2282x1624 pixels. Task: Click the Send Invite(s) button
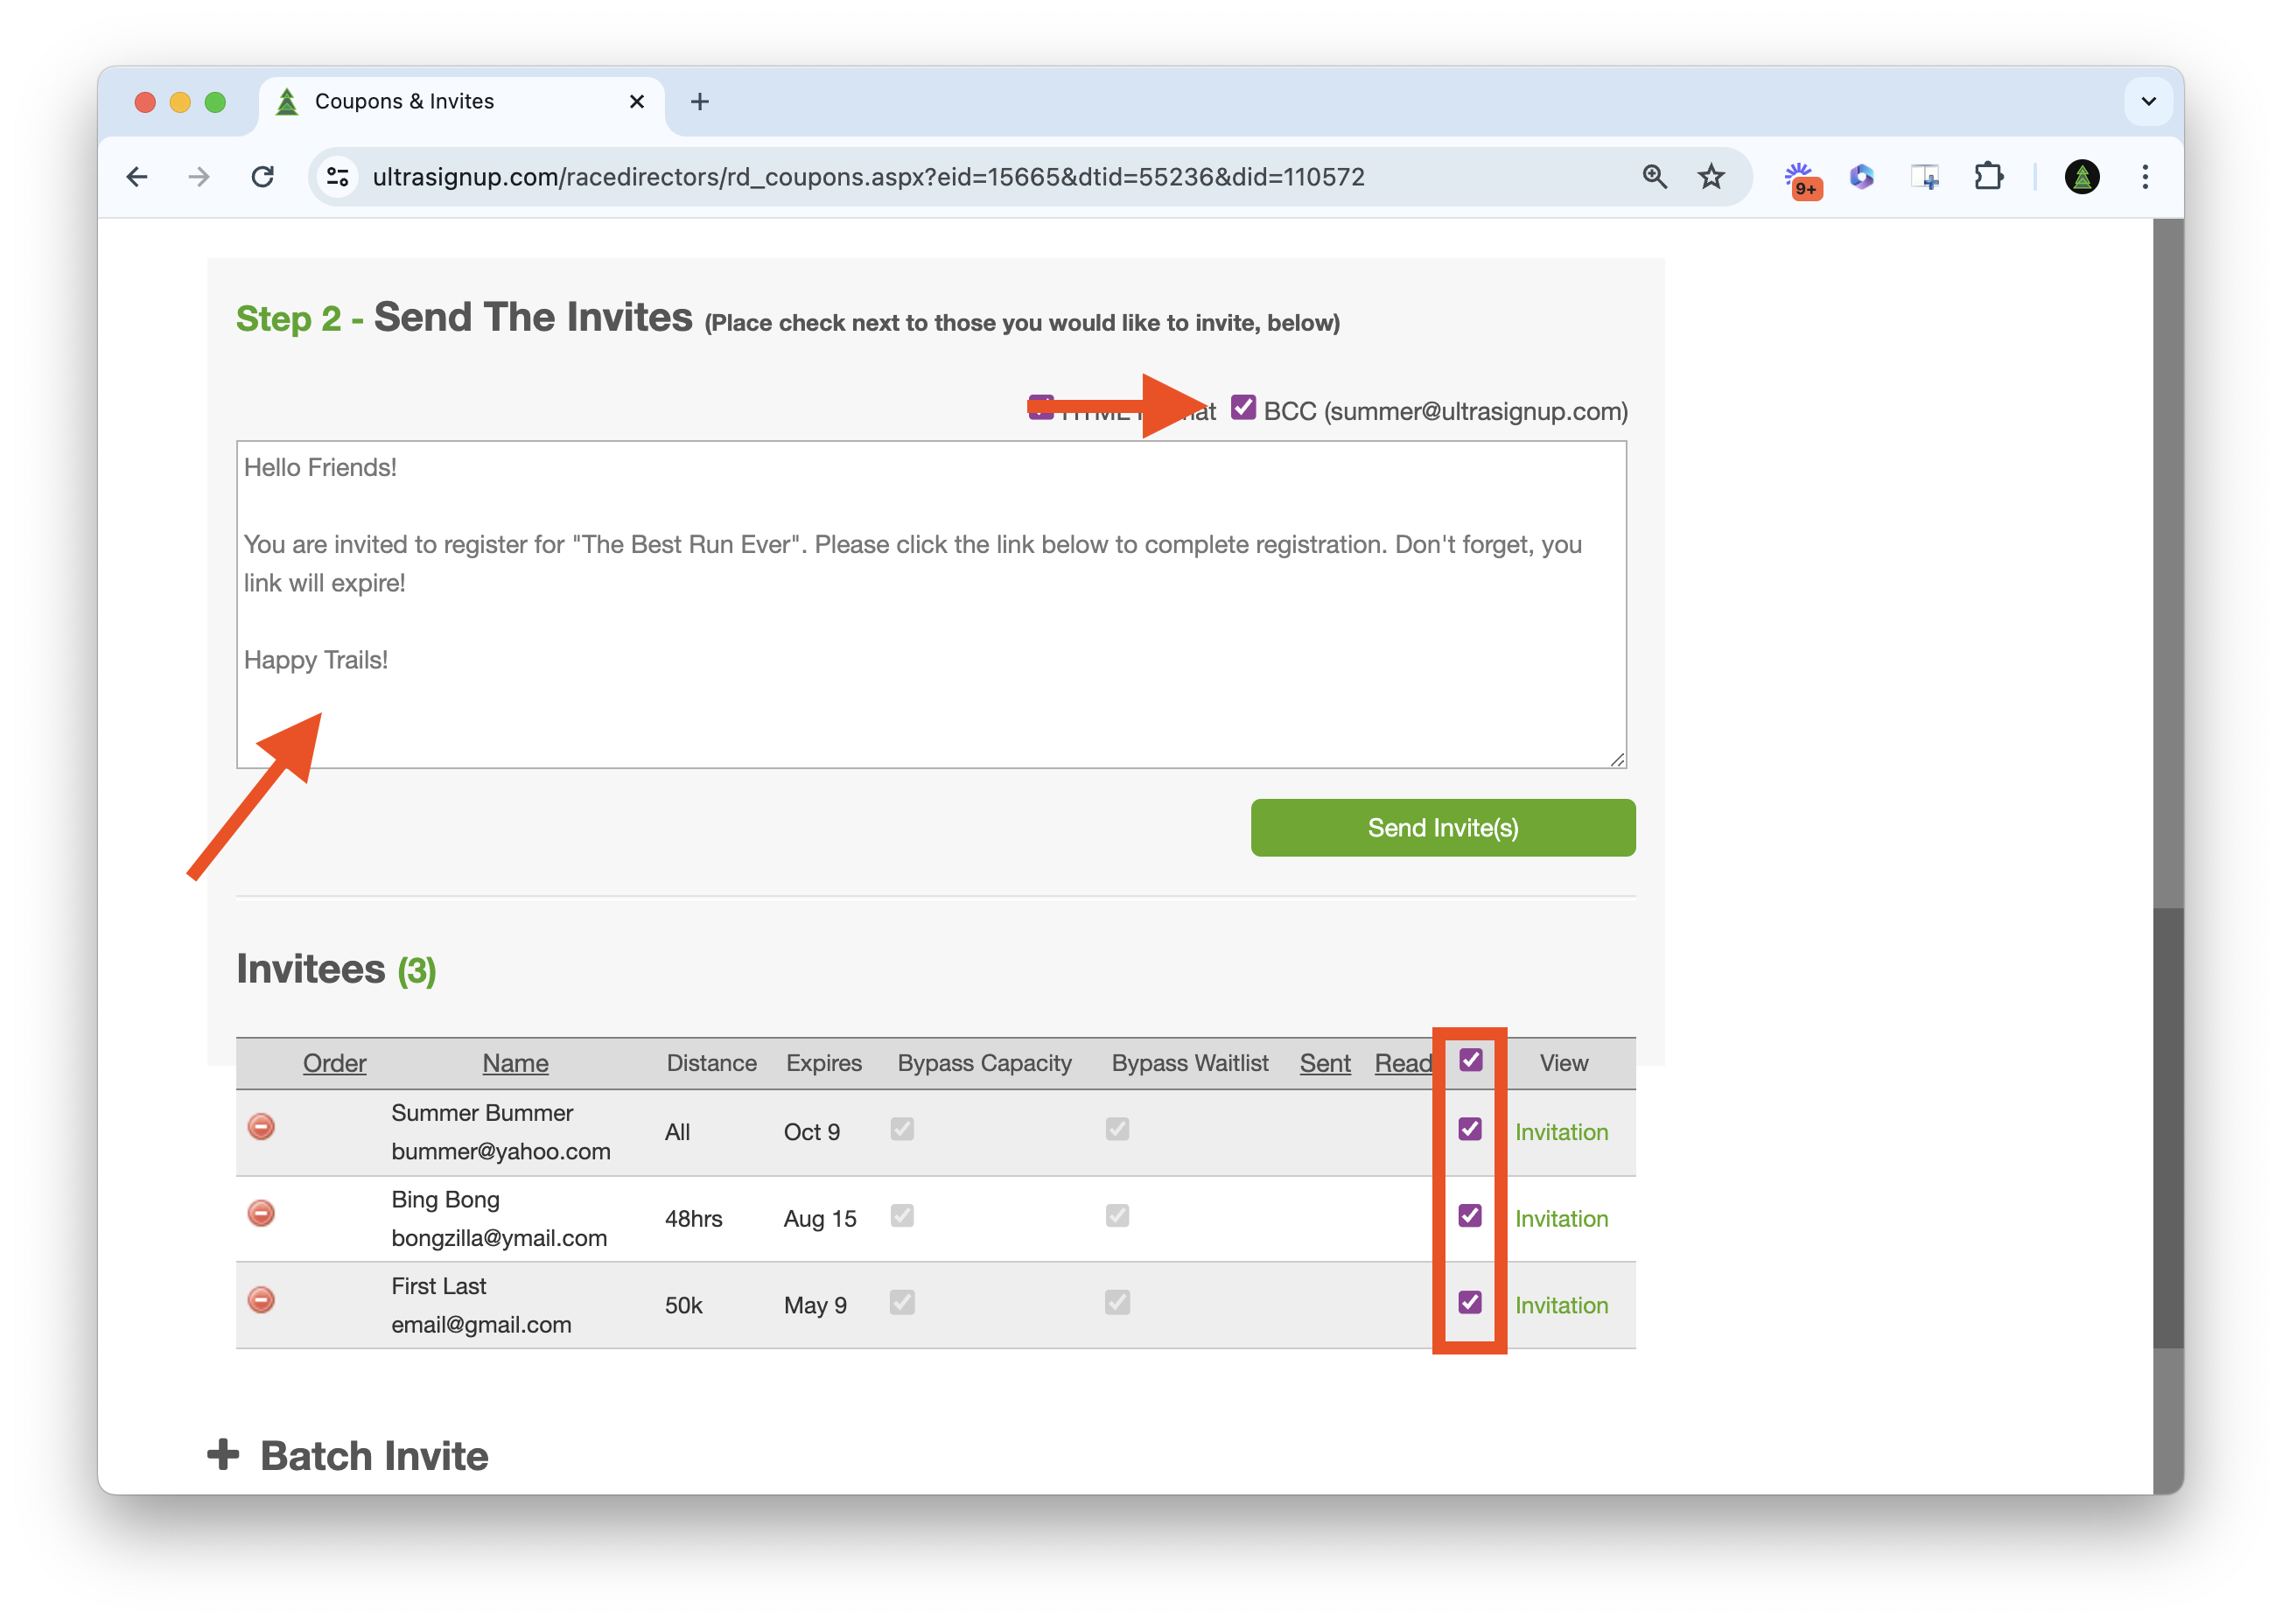1442,828
